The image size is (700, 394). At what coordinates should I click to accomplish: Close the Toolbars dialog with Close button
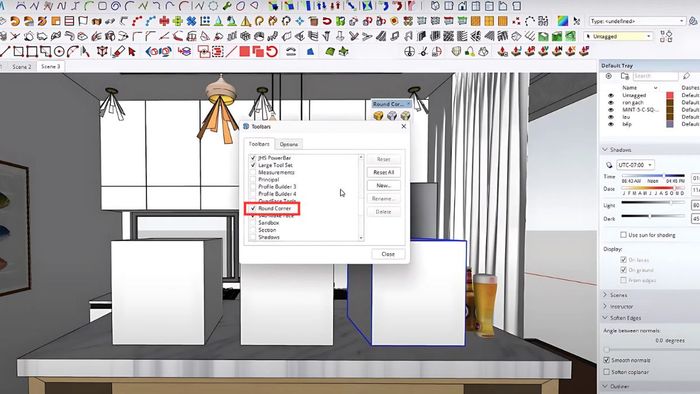tap(388, 254)
